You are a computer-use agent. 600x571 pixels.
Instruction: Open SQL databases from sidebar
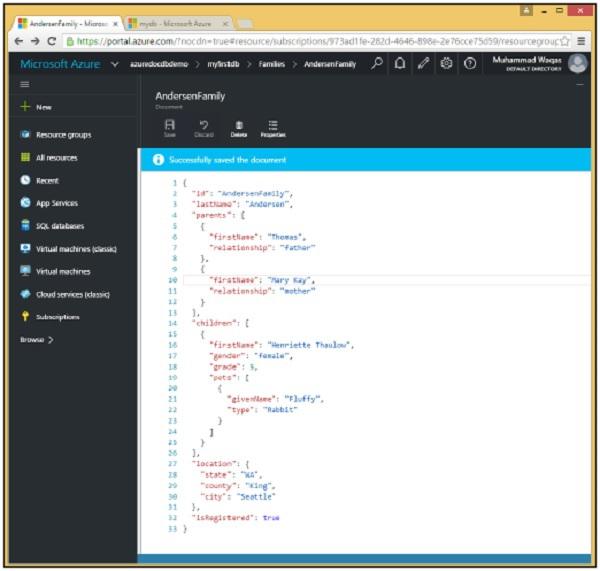click(59, 226)
